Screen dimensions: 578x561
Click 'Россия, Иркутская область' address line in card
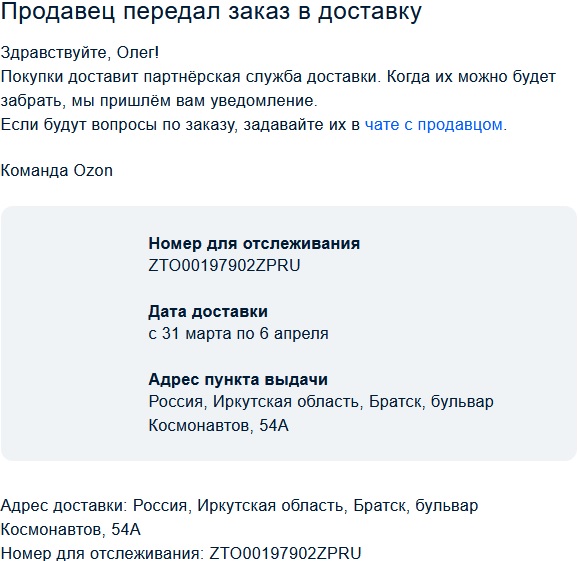click(x=254, y=402)
